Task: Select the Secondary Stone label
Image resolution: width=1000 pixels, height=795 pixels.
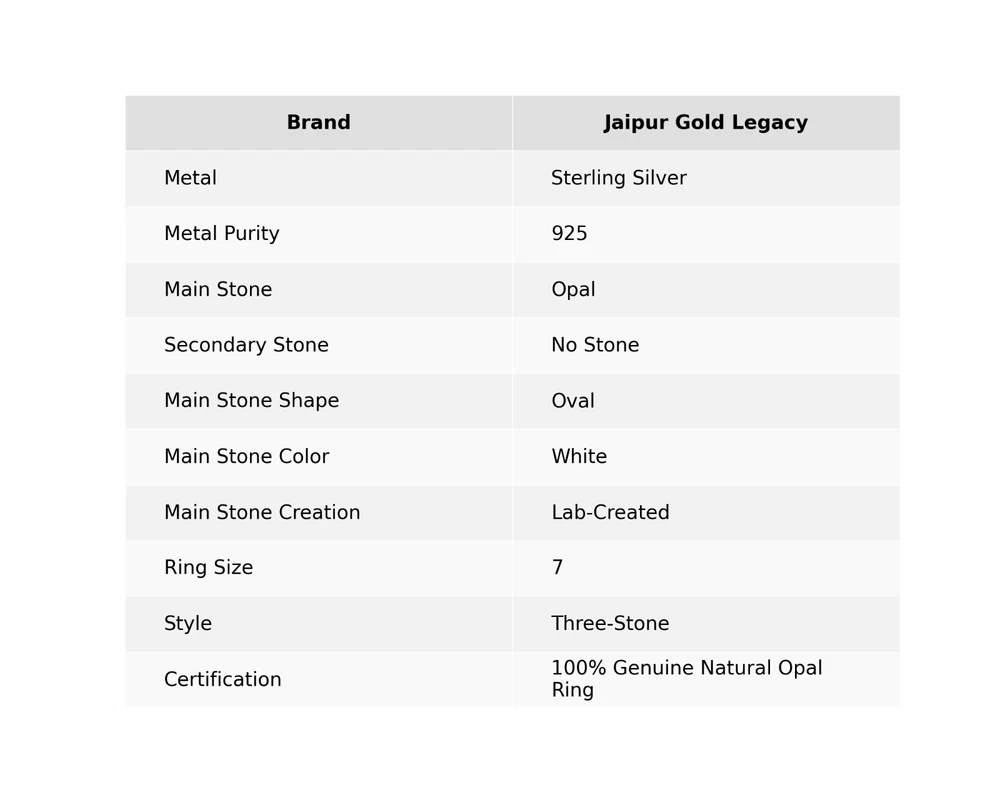Action: [x=246, y=346]
